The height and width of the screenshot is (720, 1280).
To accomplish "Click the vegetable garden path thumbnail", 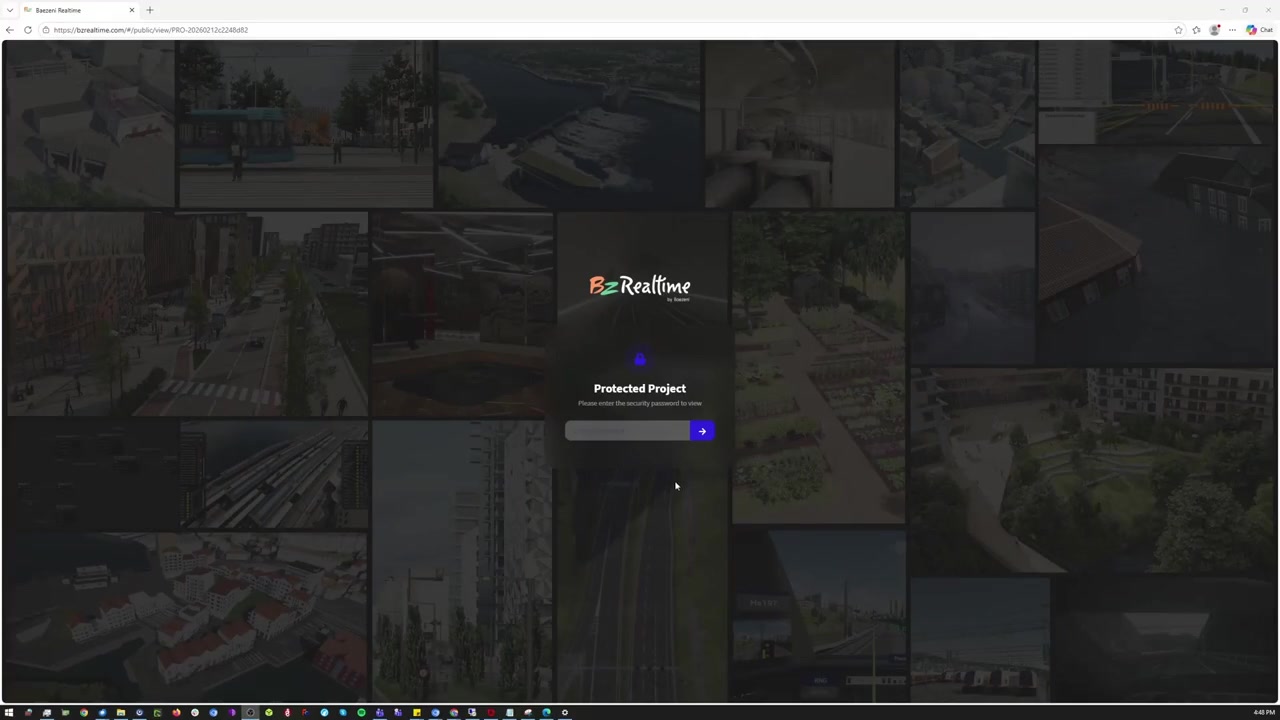I will coord(819,368).
